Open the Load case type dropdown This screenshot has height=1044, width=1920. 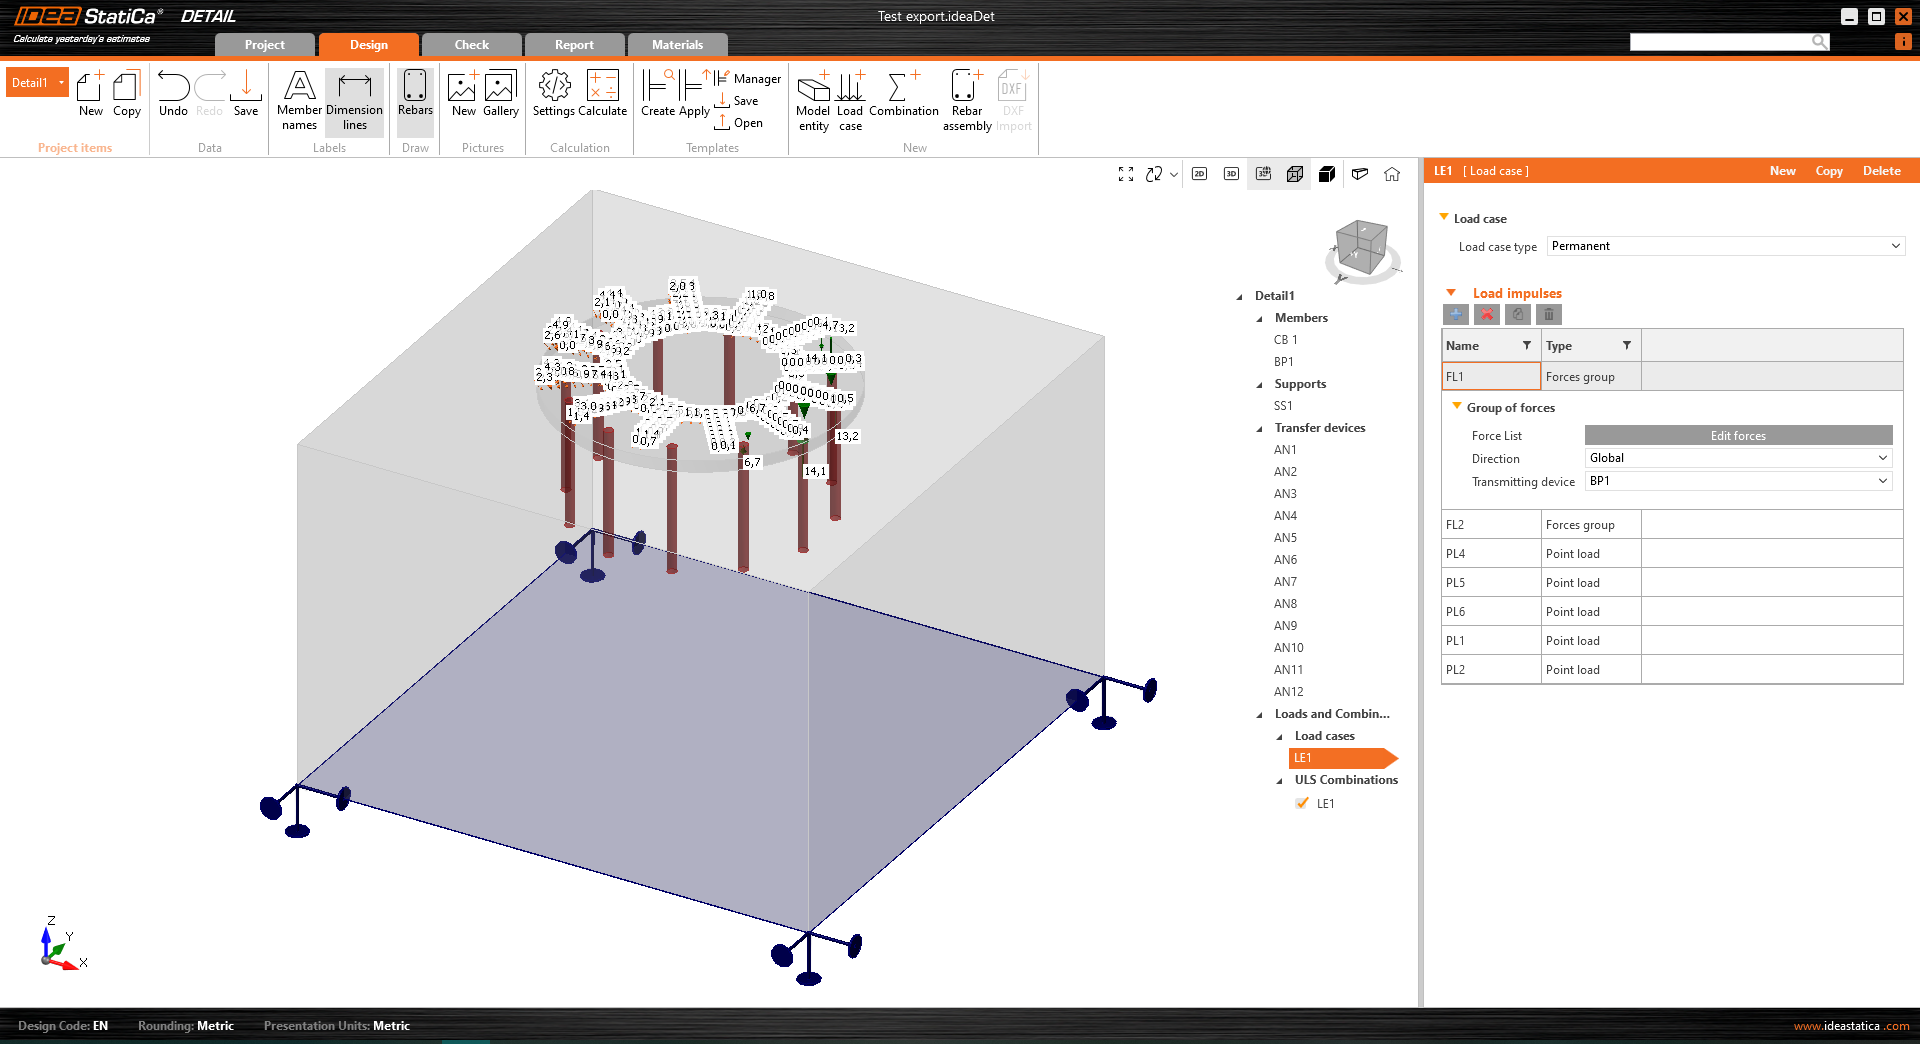pyautogui.click(x=1725, y=246)
